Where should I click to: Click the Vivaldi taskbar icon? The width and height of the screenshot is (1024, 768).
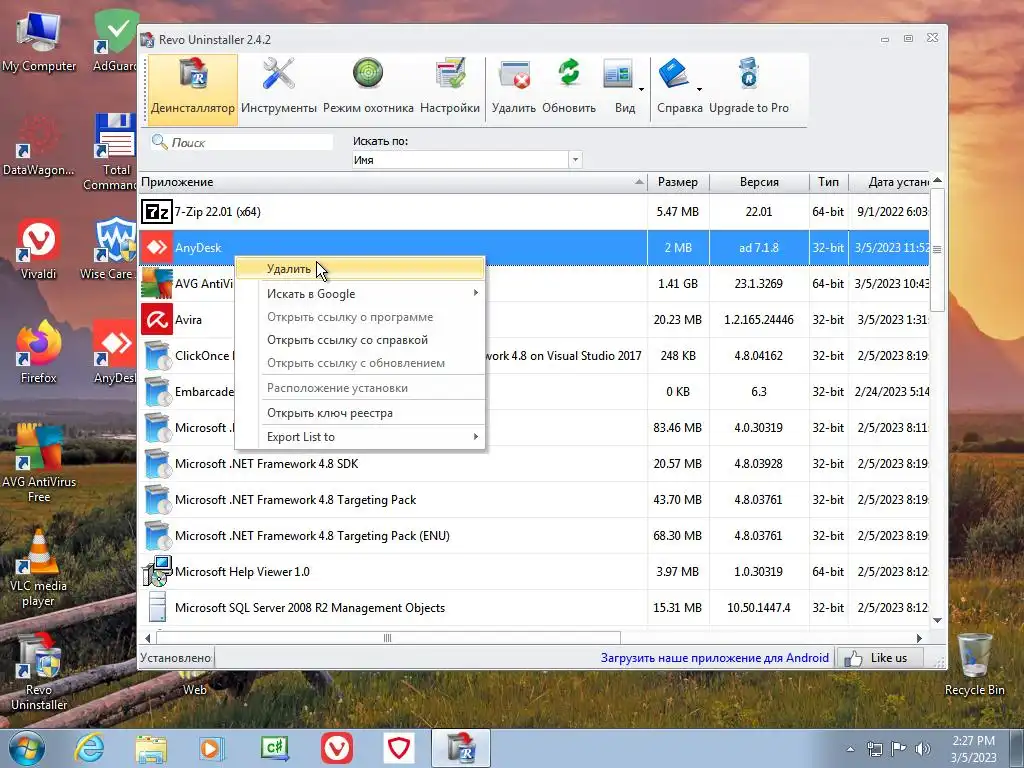point(337,748)
